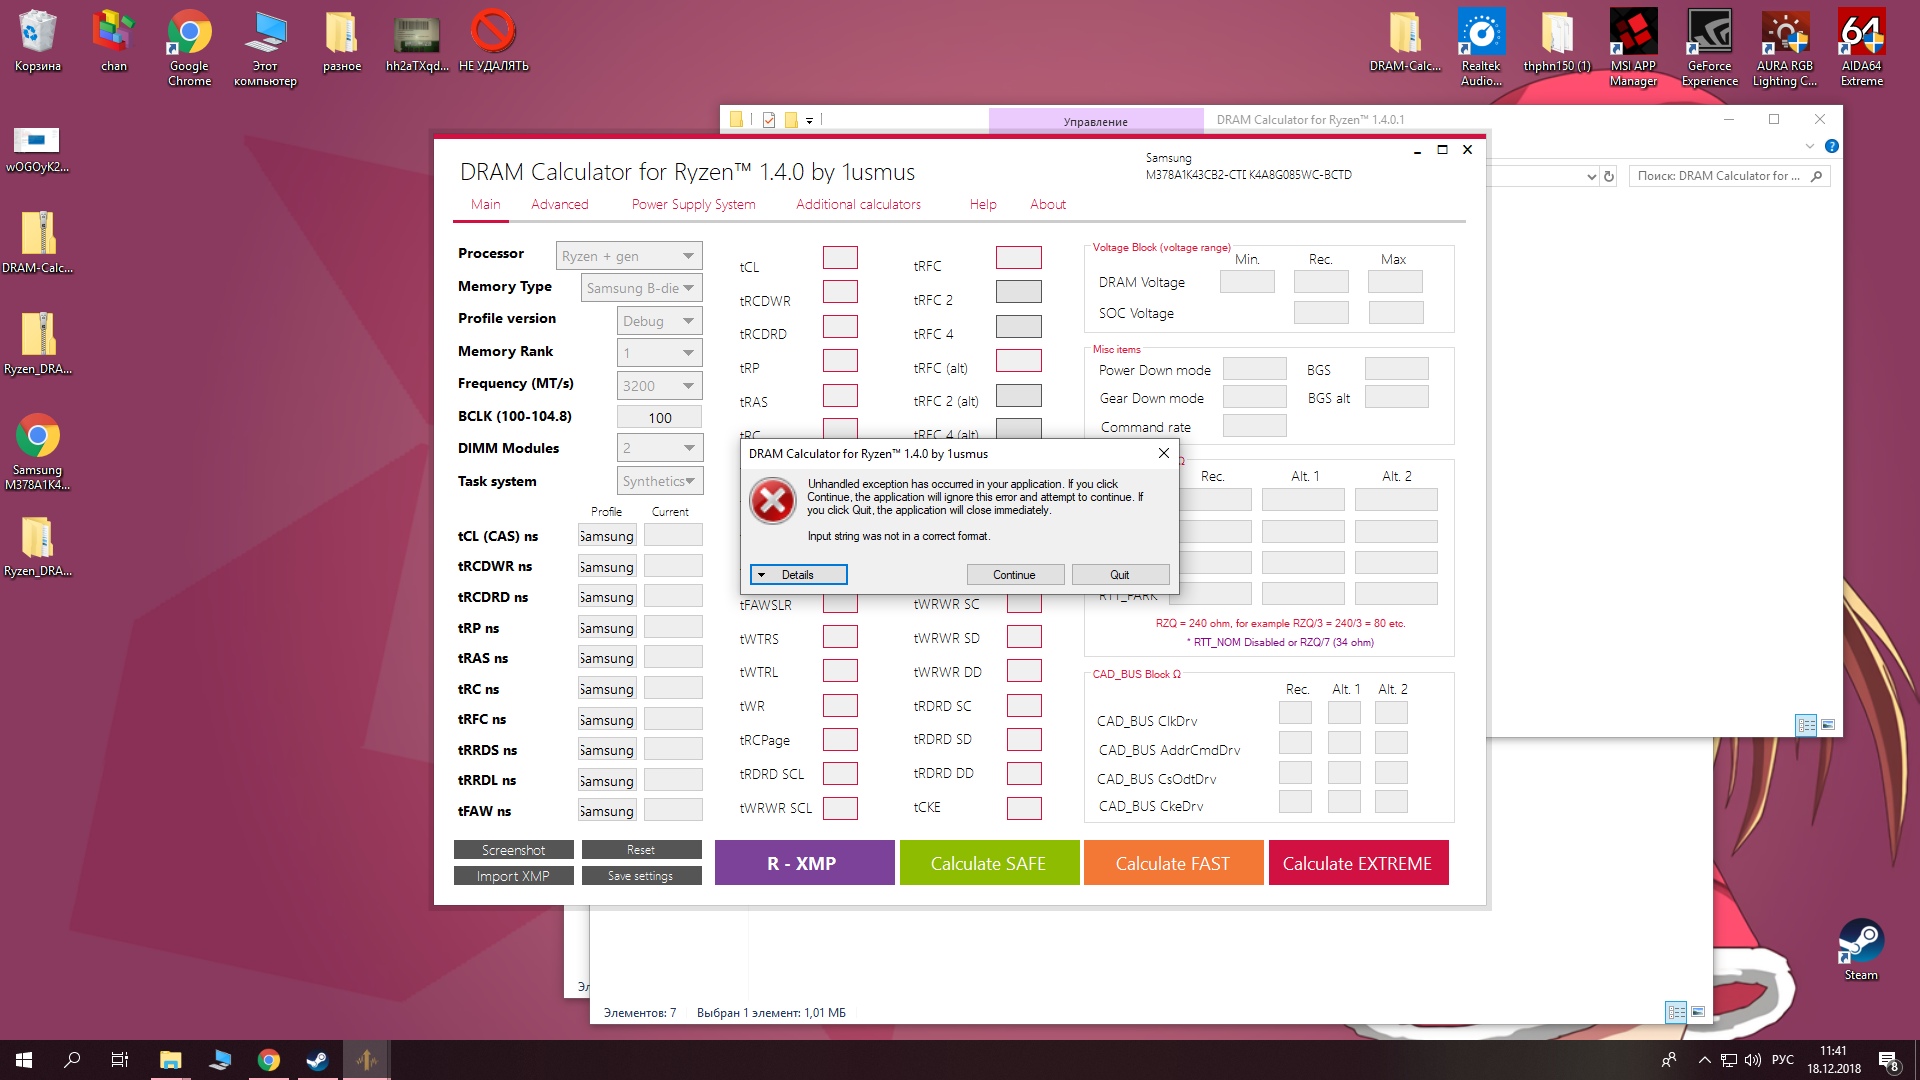Open the Frequency (MT/s) dropdown
Viewport: 1920px width, 1080px height.
[659, 386]
